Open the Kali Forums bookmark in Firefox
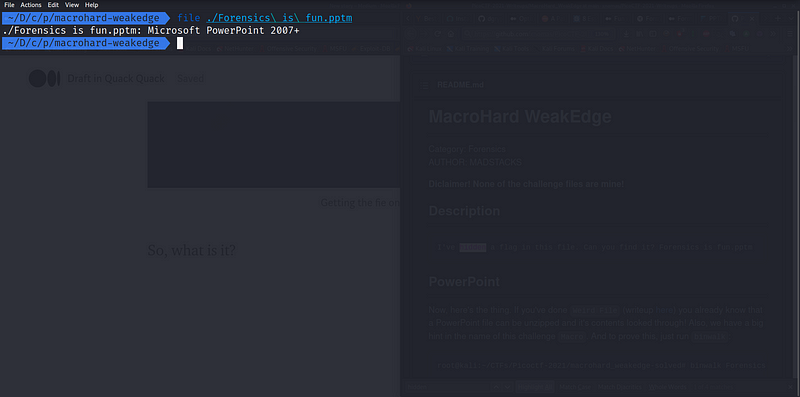 tap(555, 49)
